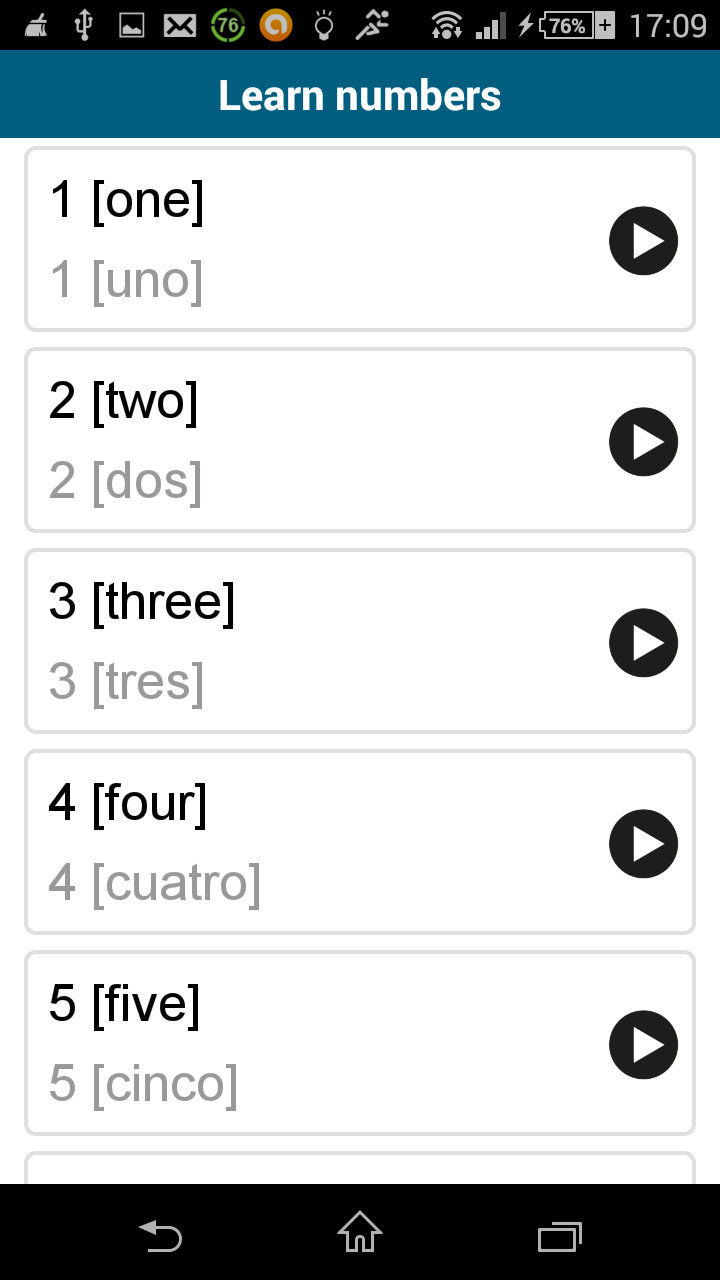Tap the partially visible sixth number card
720x1280 pixels.
[x=360, y=1168]
